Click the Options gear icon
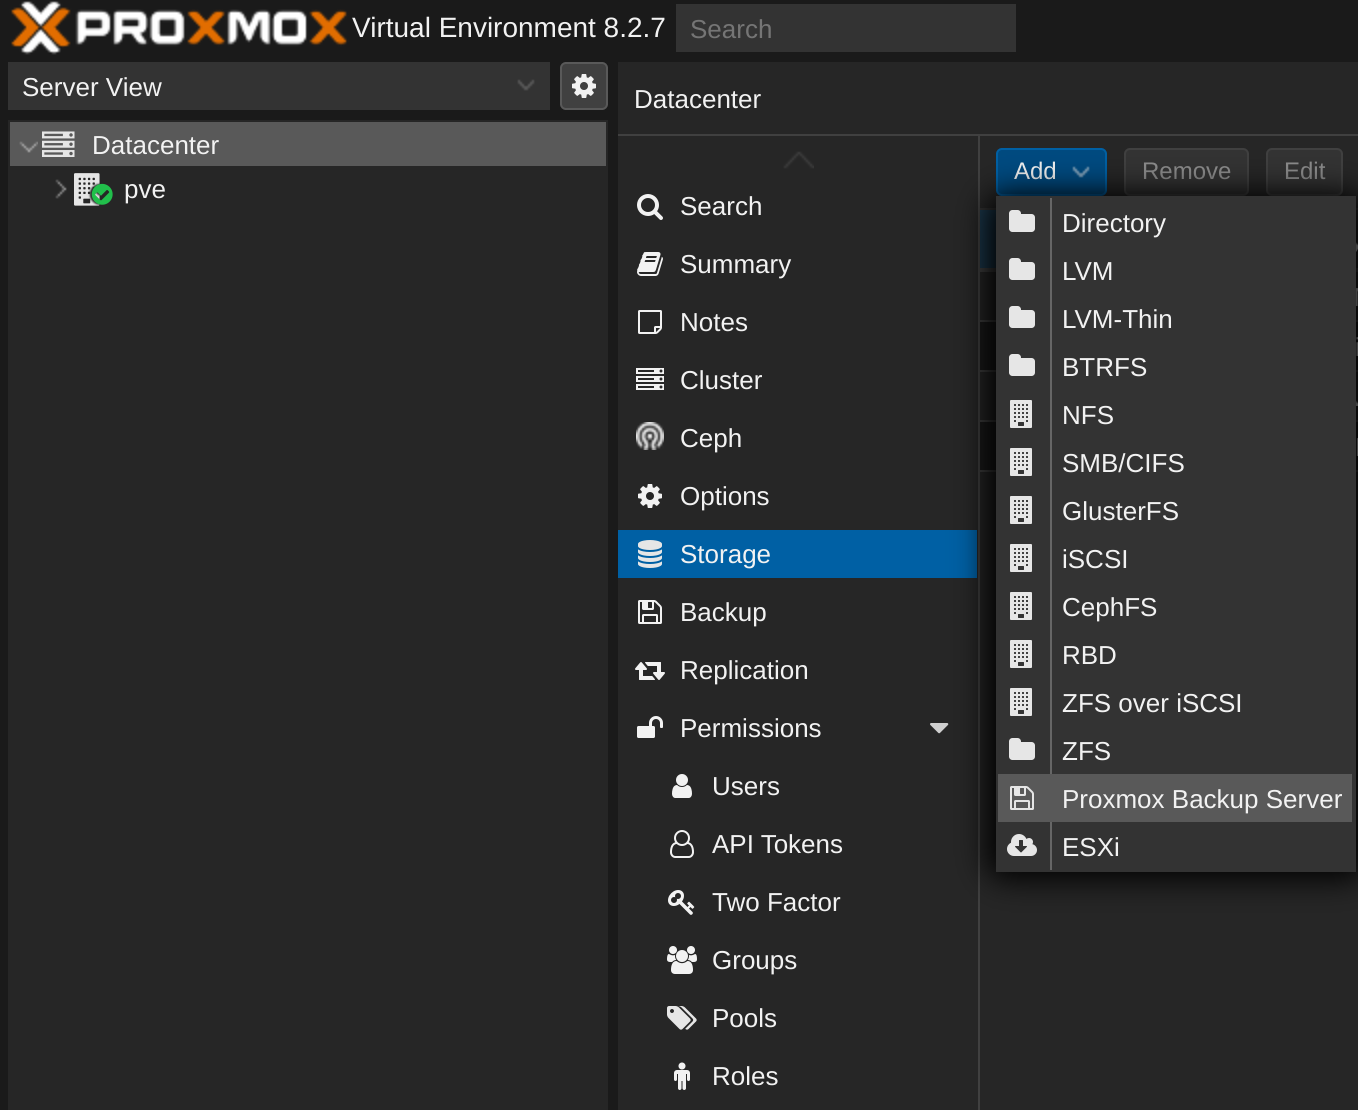This screenshot has width=1358, height=1110. click(x=650, y=496)
